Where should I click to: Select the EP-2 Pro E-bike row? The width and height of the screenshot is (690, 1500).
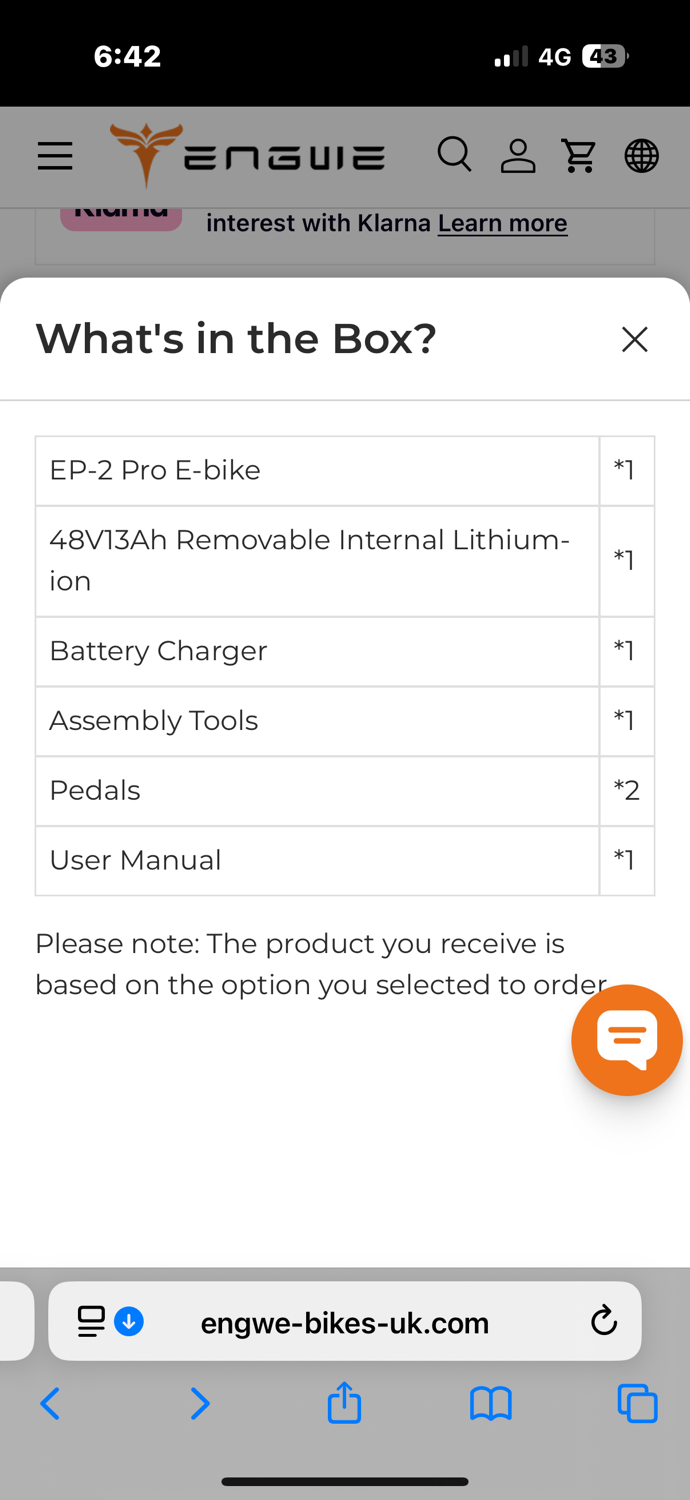point(345,471)
